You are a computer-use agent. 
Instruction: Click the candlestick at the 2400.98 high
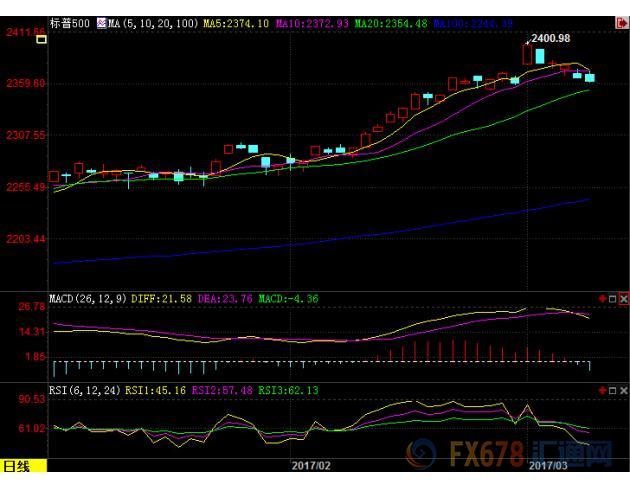click(527, 54)
